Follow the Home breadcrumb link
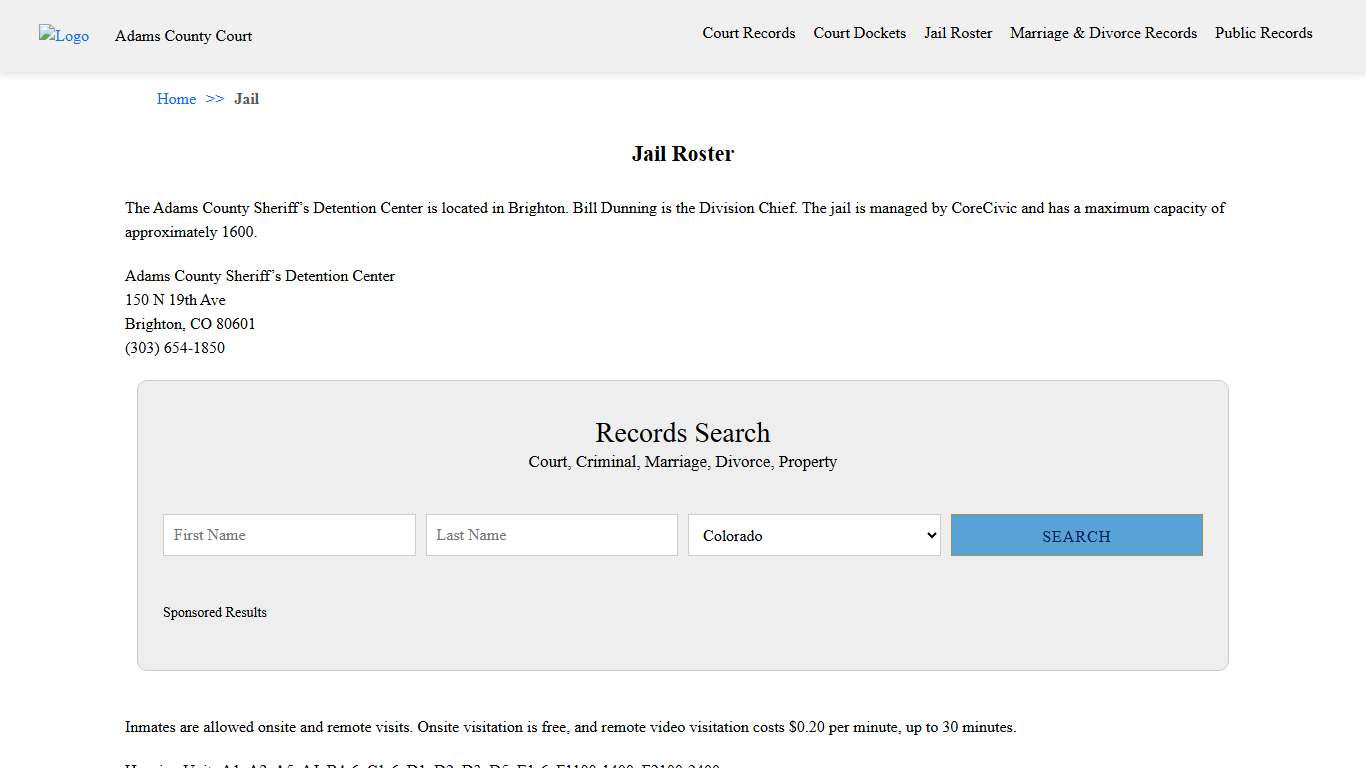The height and width of the screenshot is (768, 1366). pos(176,99)
